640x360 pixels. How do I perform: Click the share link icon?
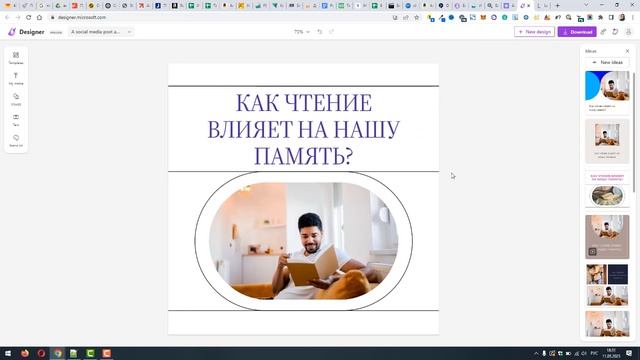pyautogui.click(x=603, y=32)
